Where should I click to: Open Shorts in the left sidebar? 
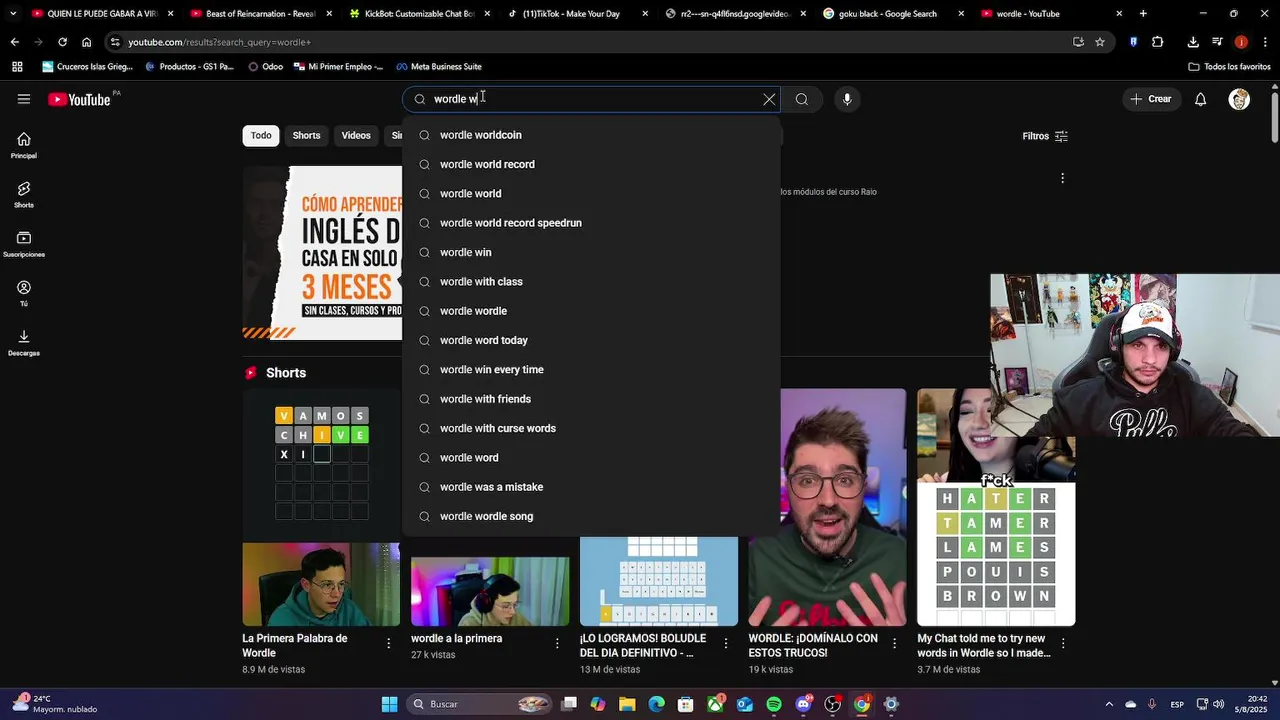pyautogui.click(x=24, y=195)
